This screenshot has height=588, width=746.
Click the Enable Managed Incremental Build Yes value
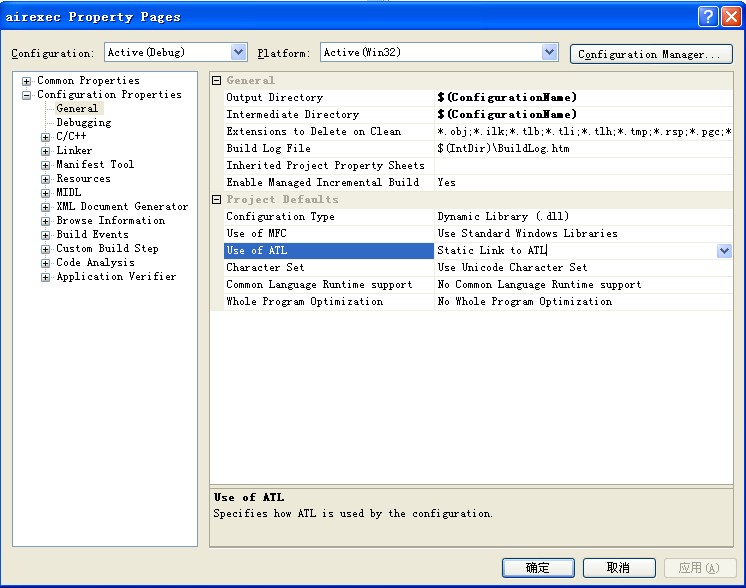point(446,183)
